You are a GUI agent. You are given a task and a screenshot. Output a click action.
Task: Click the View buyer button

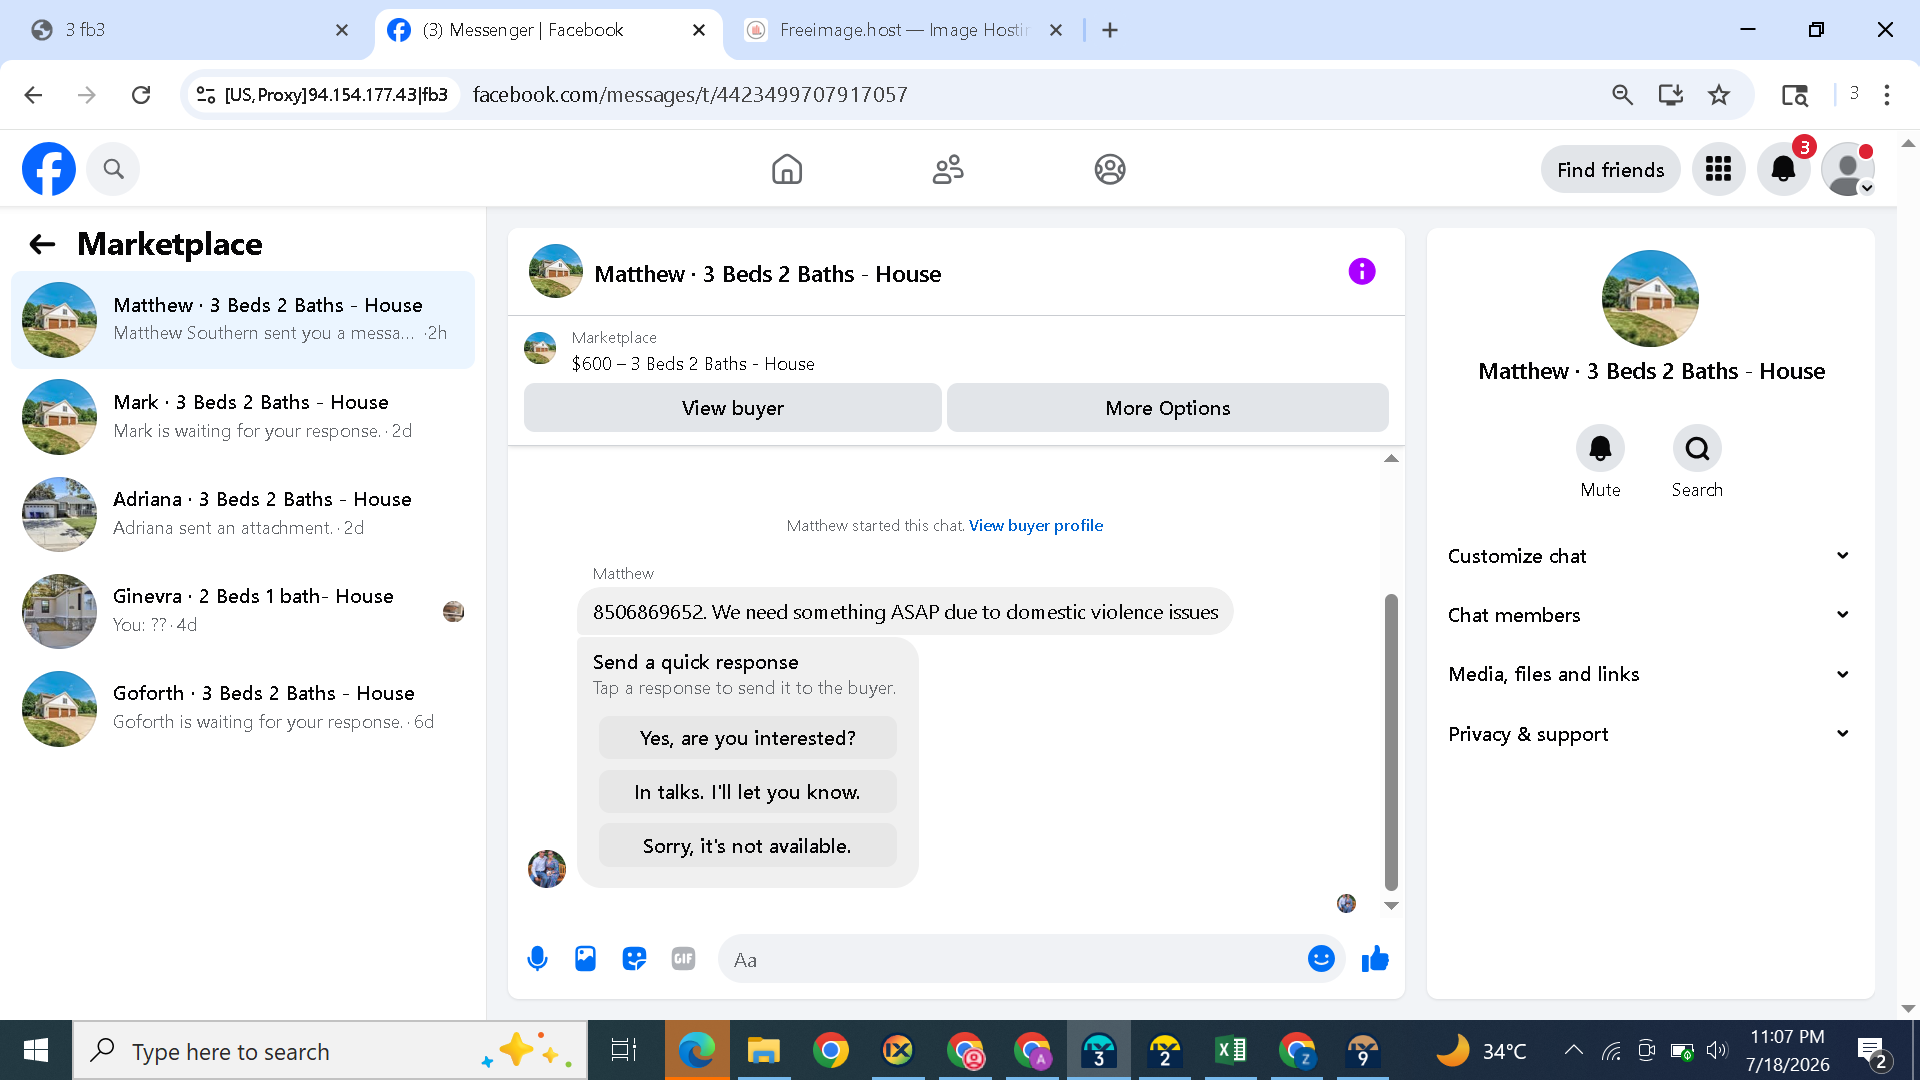pyautogui.click(x=733, y=408)
